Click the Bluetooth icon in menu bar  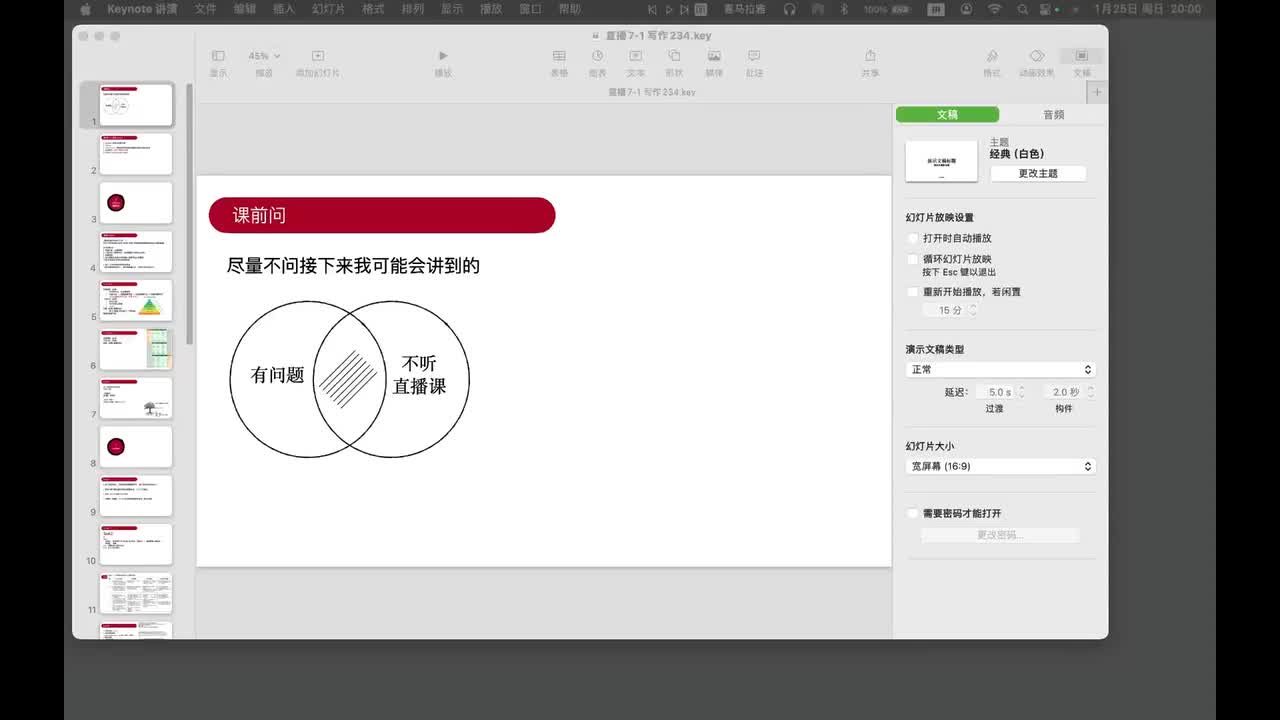click(x=843, y=9)
